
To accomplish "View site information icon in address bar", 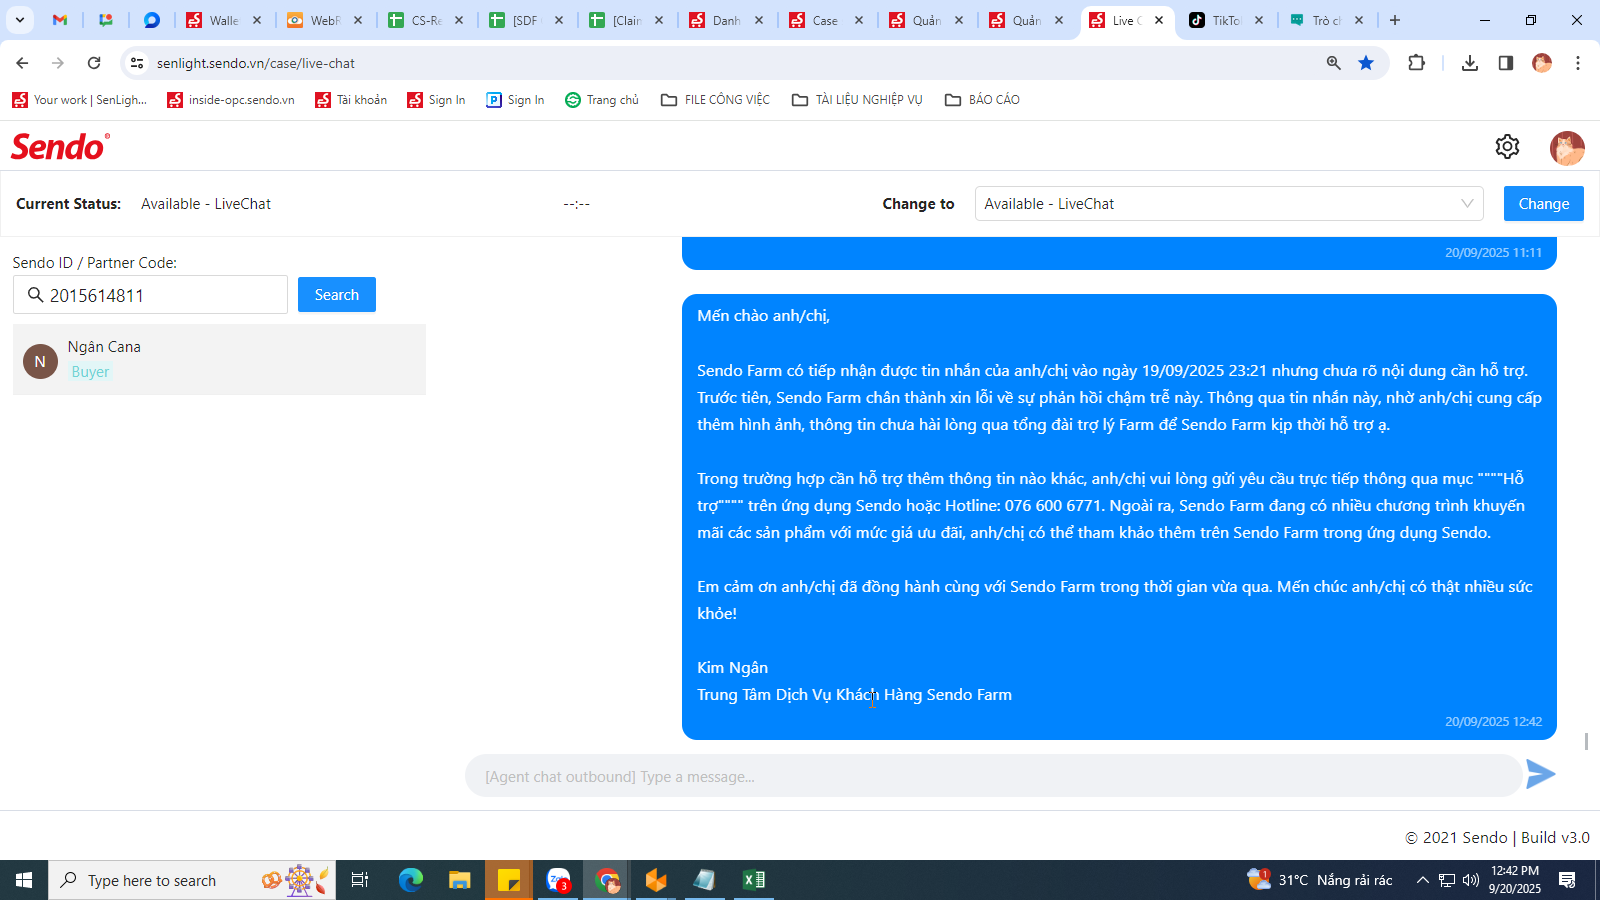I will pos(137,63).
